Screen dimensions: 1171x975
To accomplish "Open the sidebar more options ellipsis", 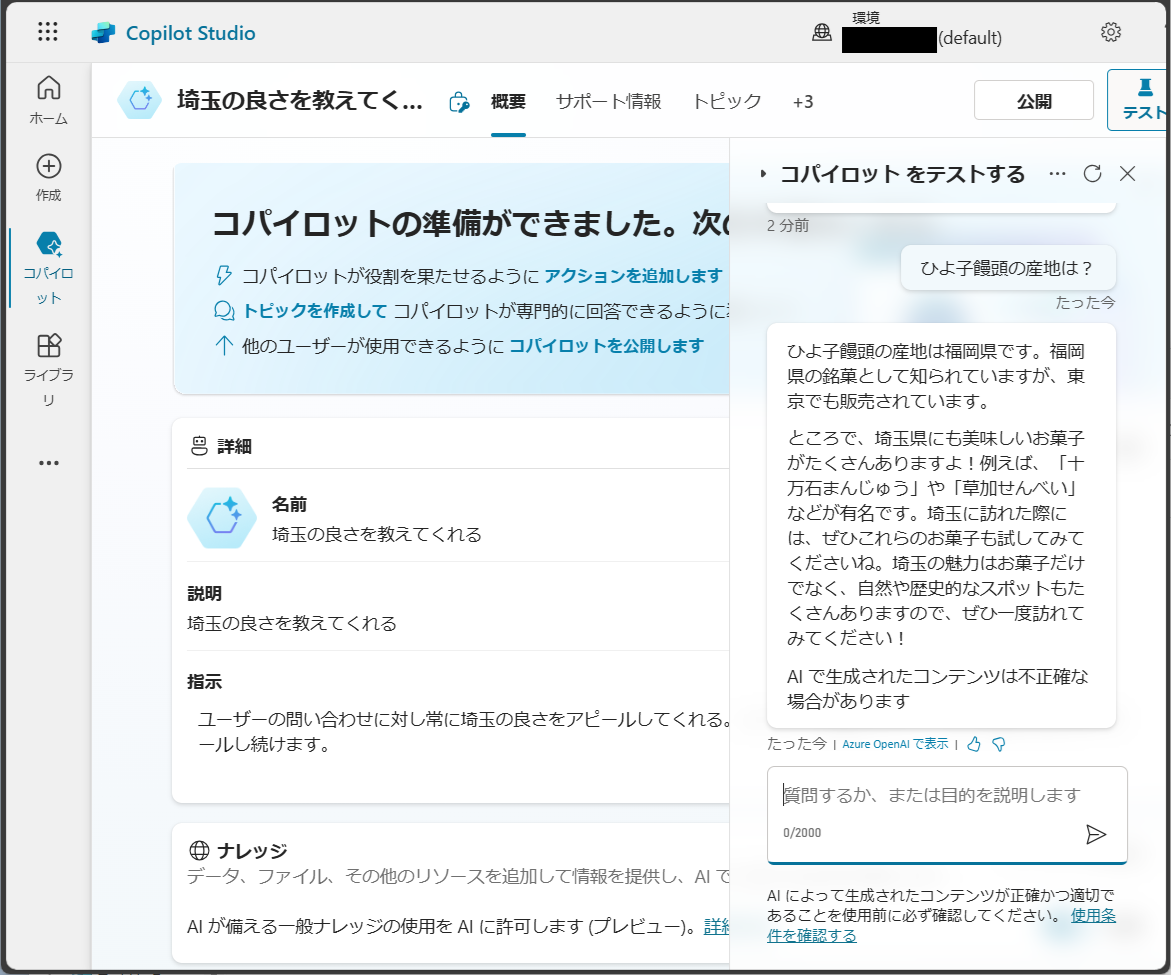I will (x=49, y=463).
